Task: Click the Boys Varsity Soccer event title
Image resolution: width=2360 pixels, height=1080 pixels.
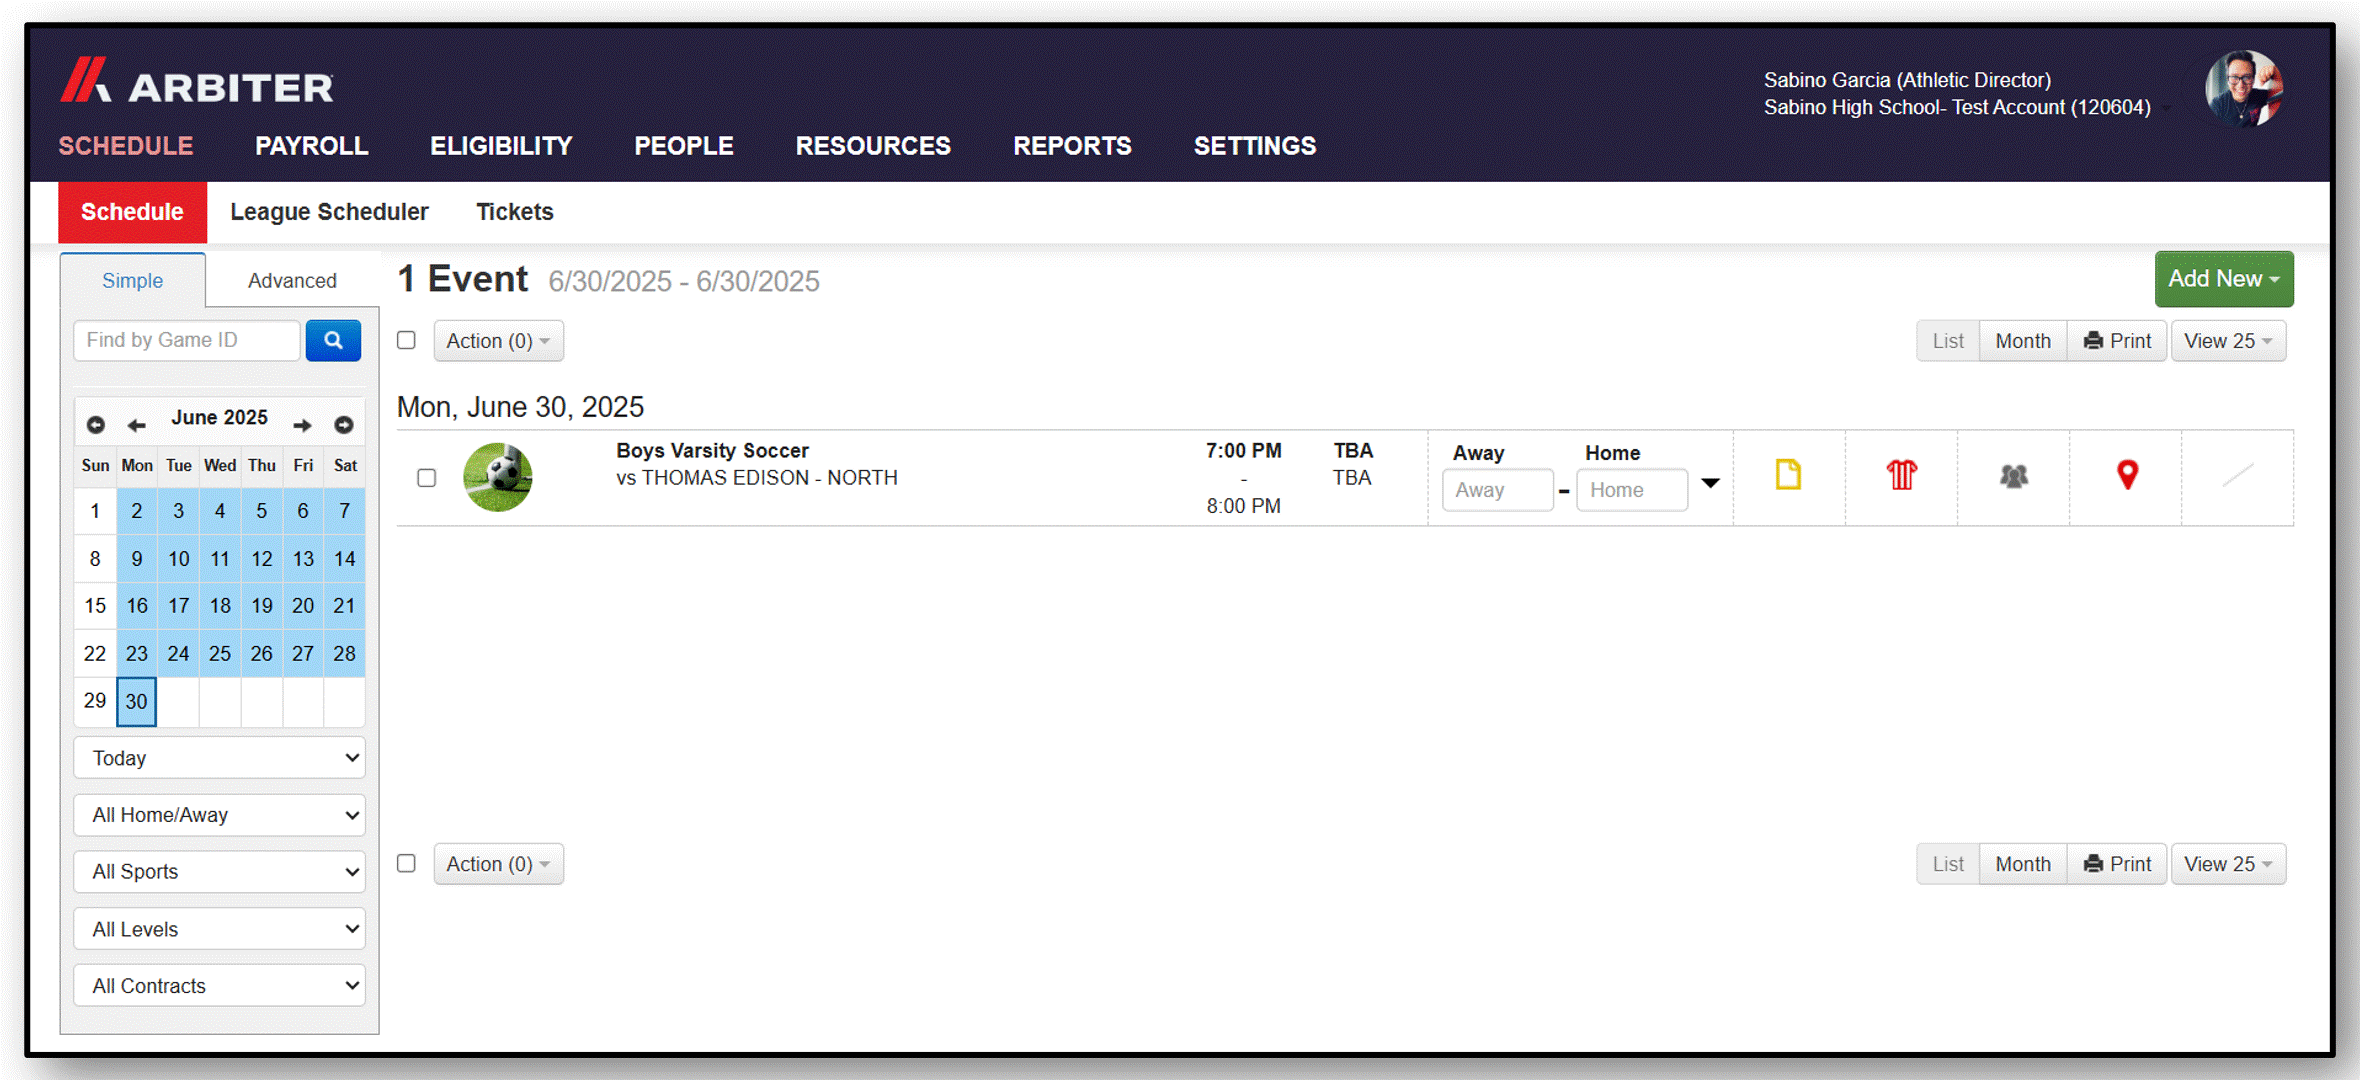Action: (x=712, y=451)
